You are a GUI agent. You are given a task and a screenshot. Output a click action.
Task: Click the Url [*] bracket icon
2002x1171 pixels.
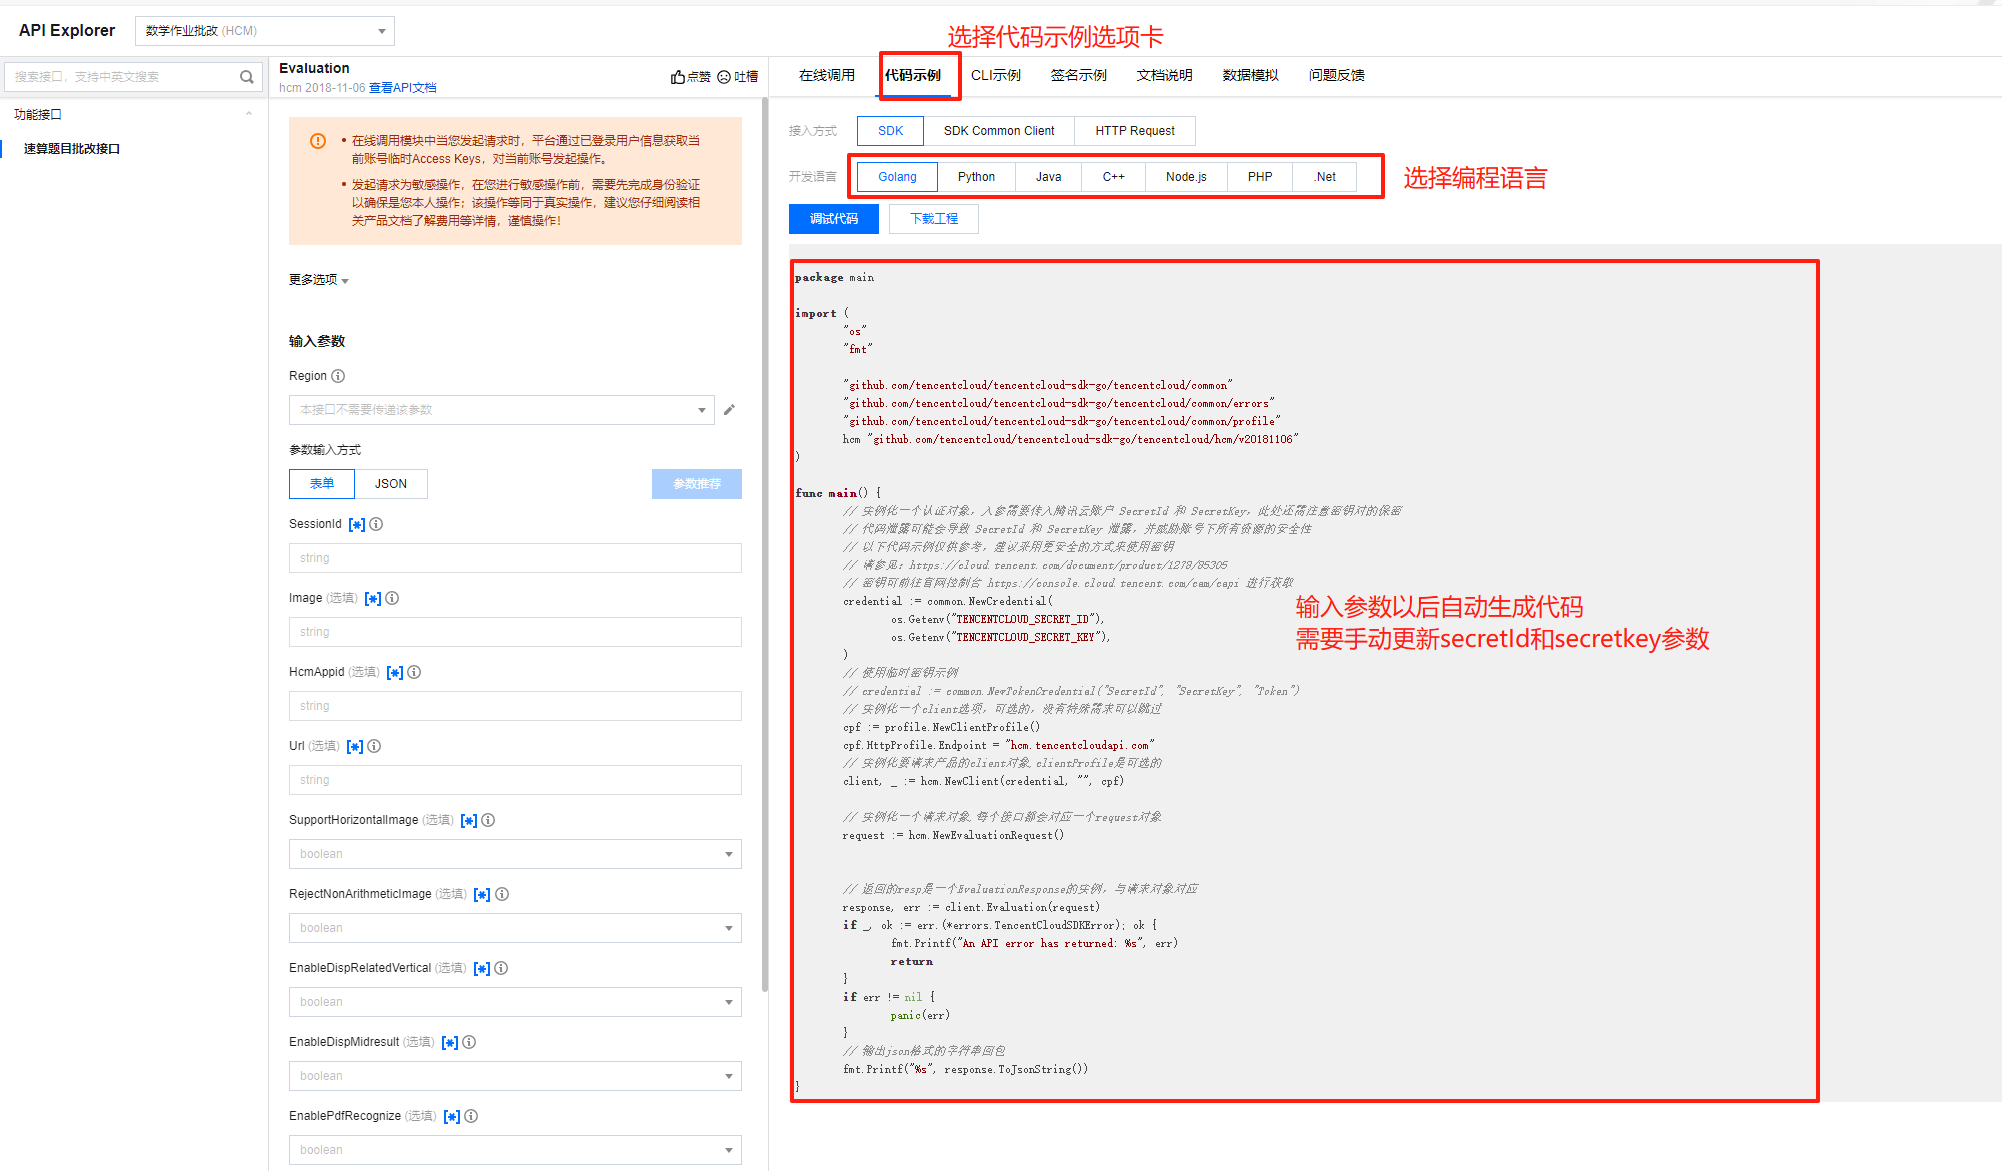click(355, 746)
